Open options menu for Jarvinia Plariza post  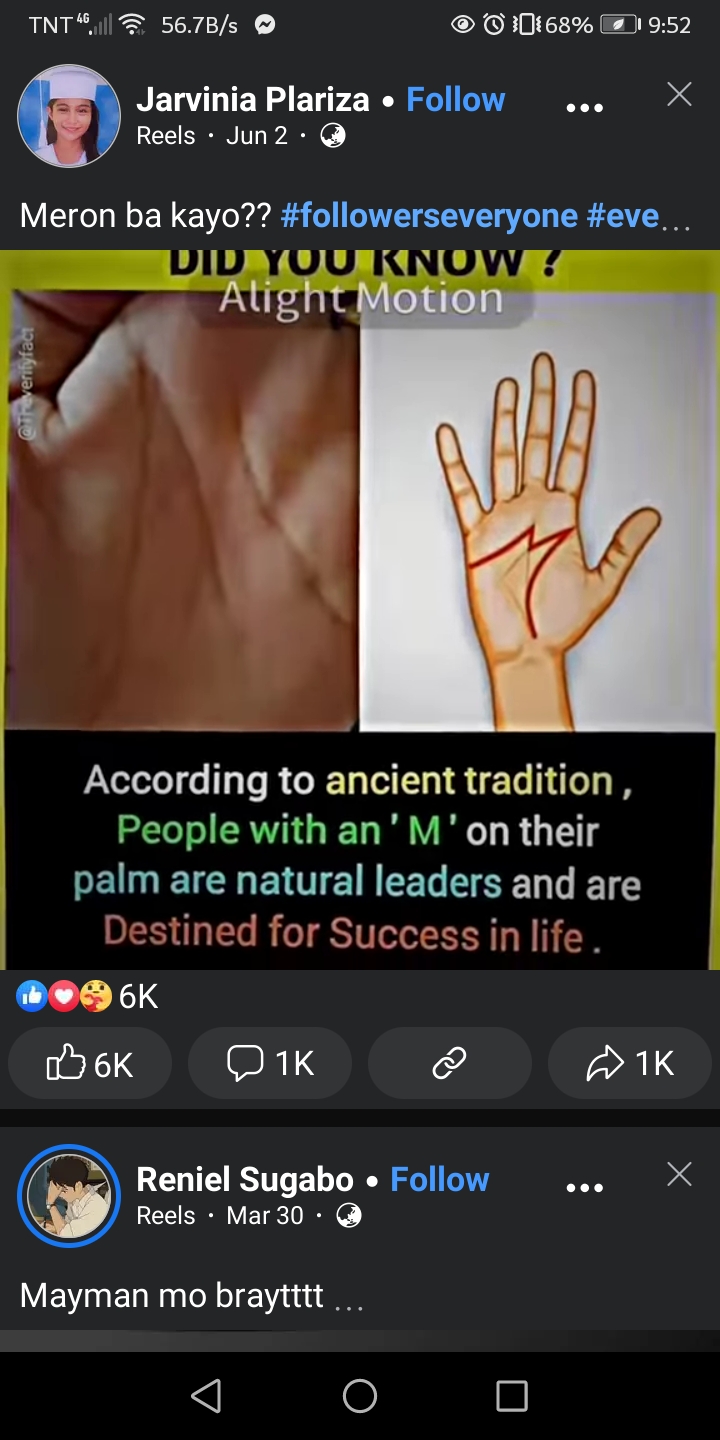tap(584, 108)
